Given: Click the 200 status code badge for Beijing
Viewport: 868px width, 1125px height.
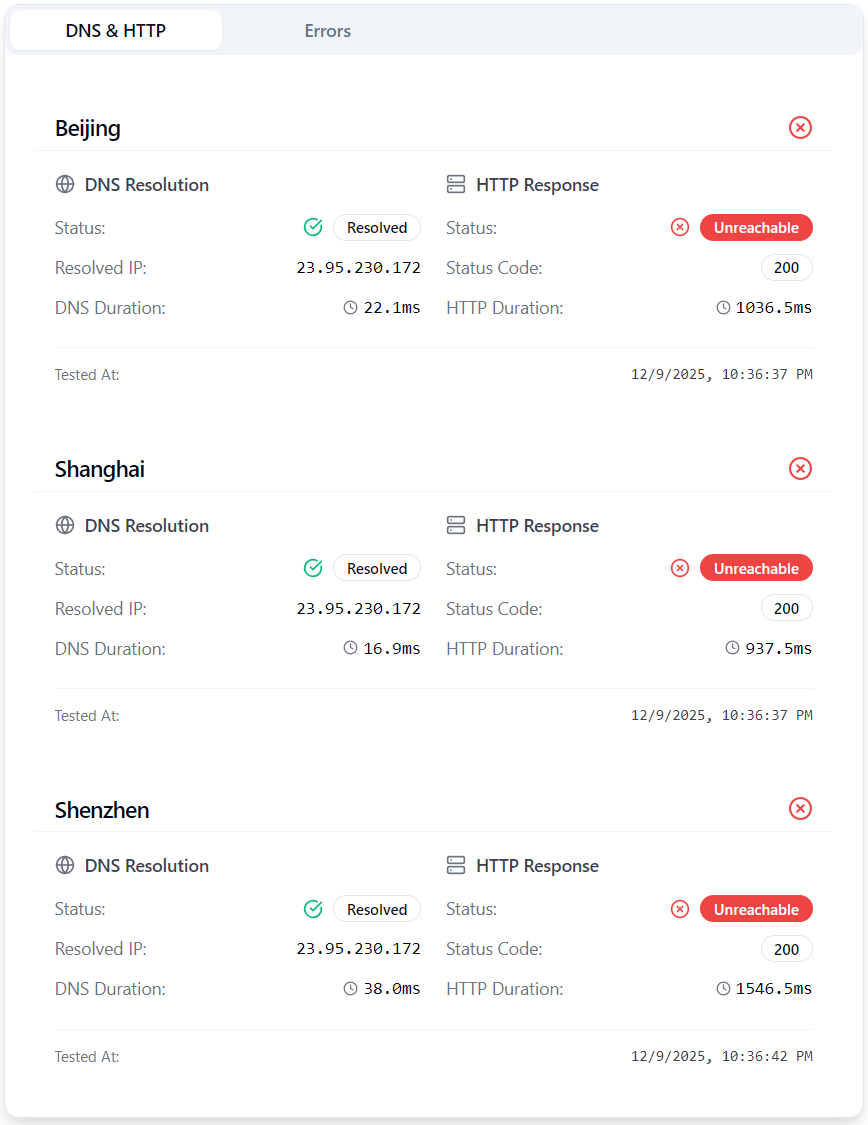Looking at the screenshot, I should (787, 268).
